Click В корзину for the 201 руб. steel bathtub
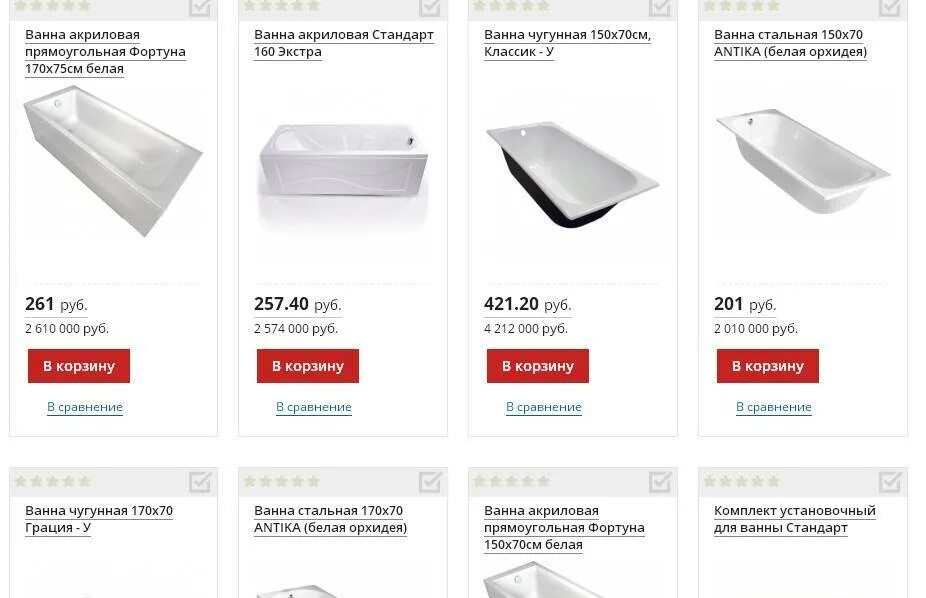 768,366
